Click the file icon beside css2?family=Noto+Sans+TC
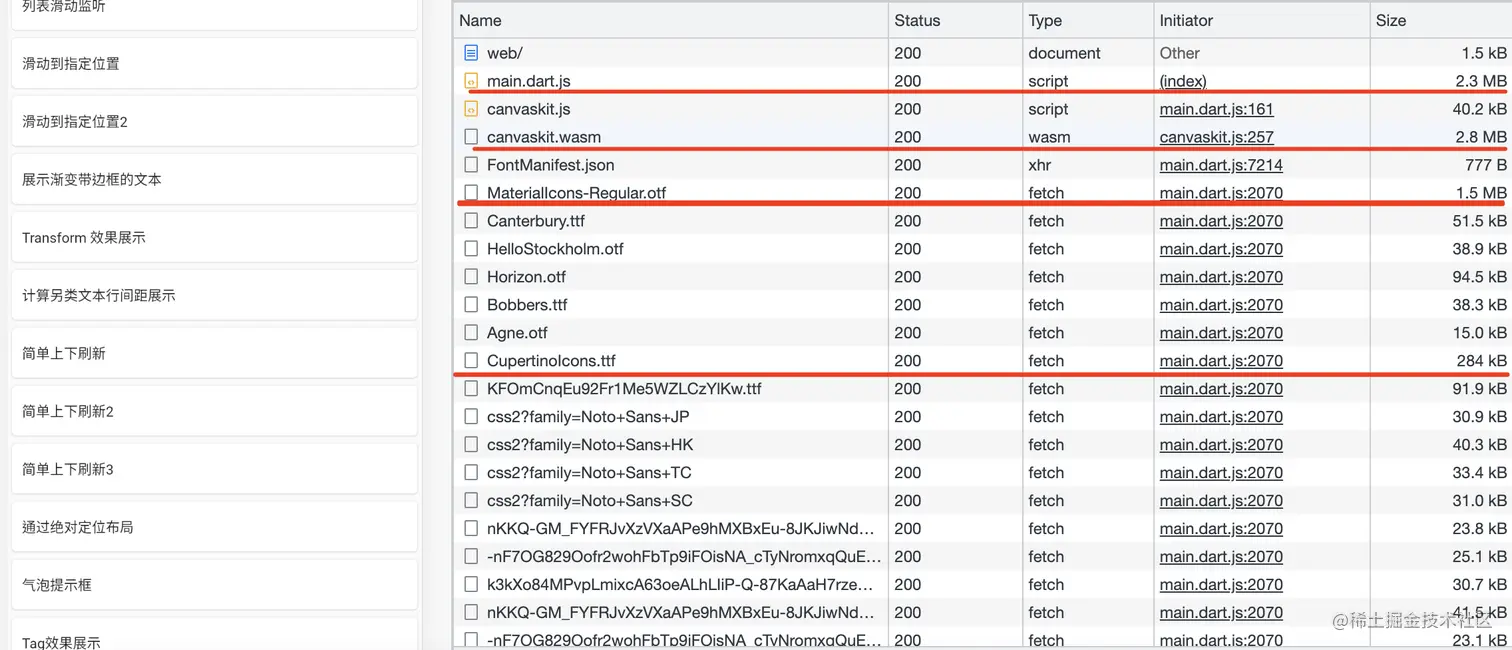This screenshot has width=1512, height=650. coord(471,473)
